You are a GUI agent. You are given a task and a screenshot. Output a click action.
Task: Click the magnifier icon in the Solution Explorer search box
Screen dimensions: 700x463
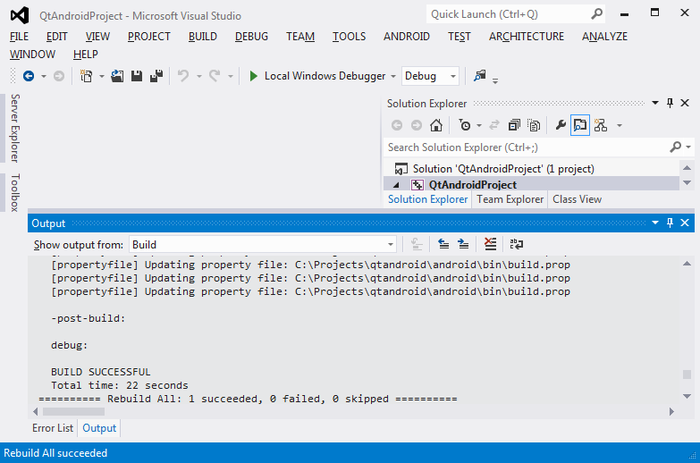coord(675,147)
